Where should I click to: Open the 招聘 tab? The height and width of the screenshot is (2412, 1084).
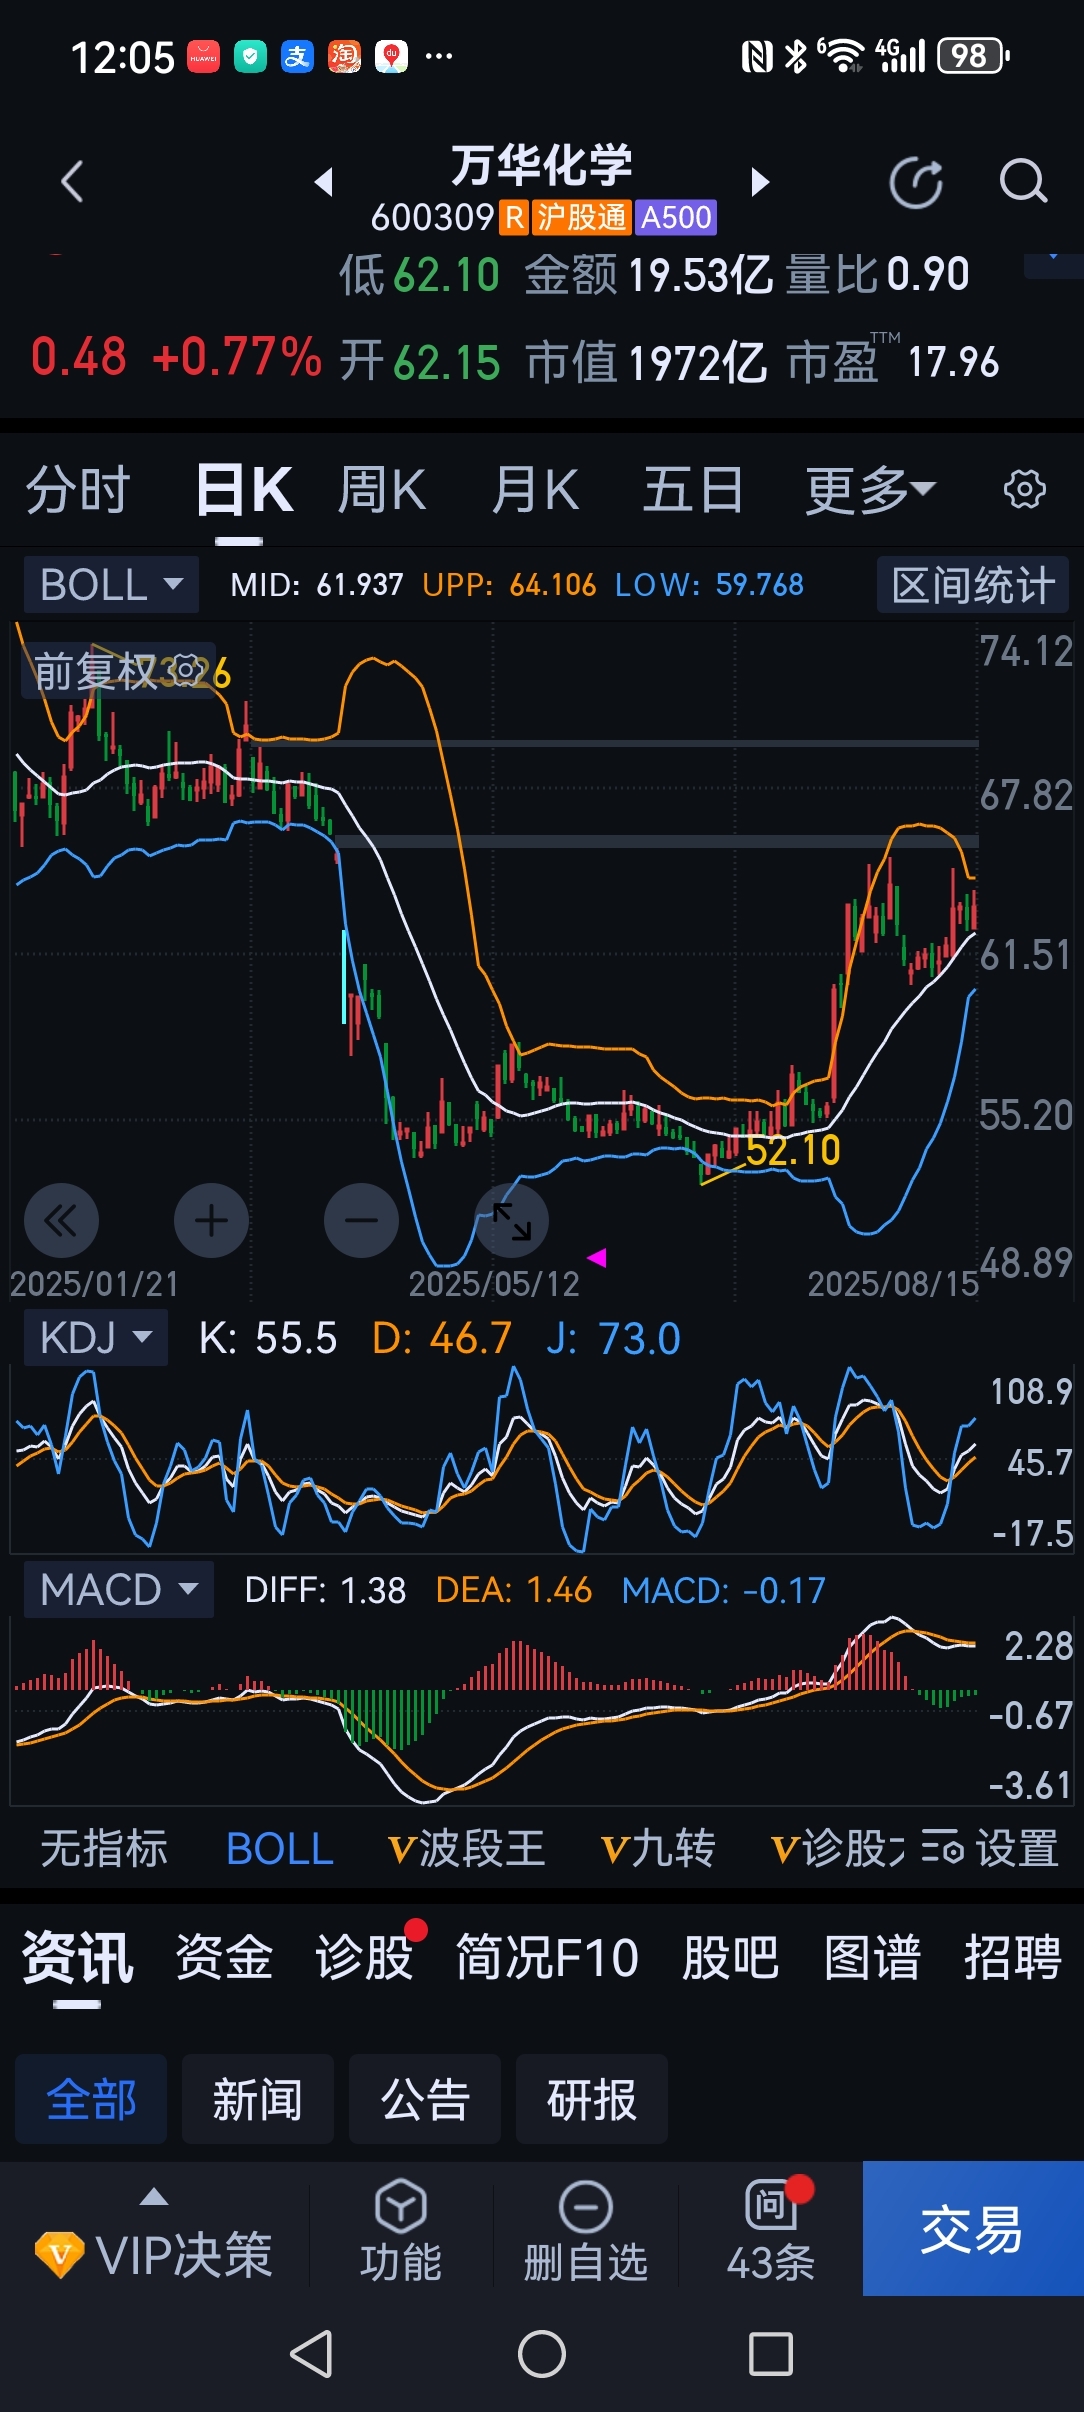click(x=1012, y=1957)
